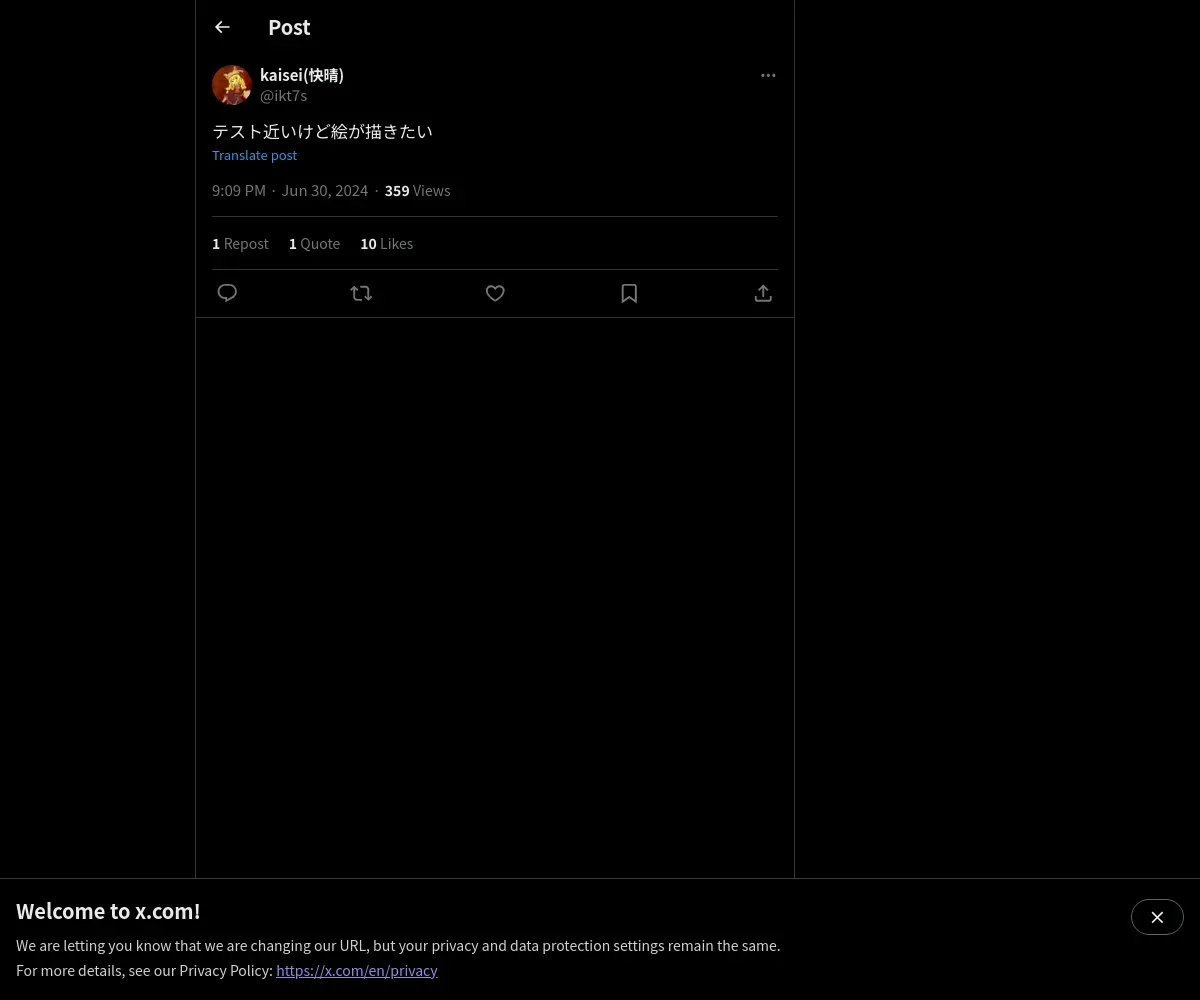The image size is (1200, 1000).
Task: Open the kaisei(快晴) display name
Action: [302, 75]
